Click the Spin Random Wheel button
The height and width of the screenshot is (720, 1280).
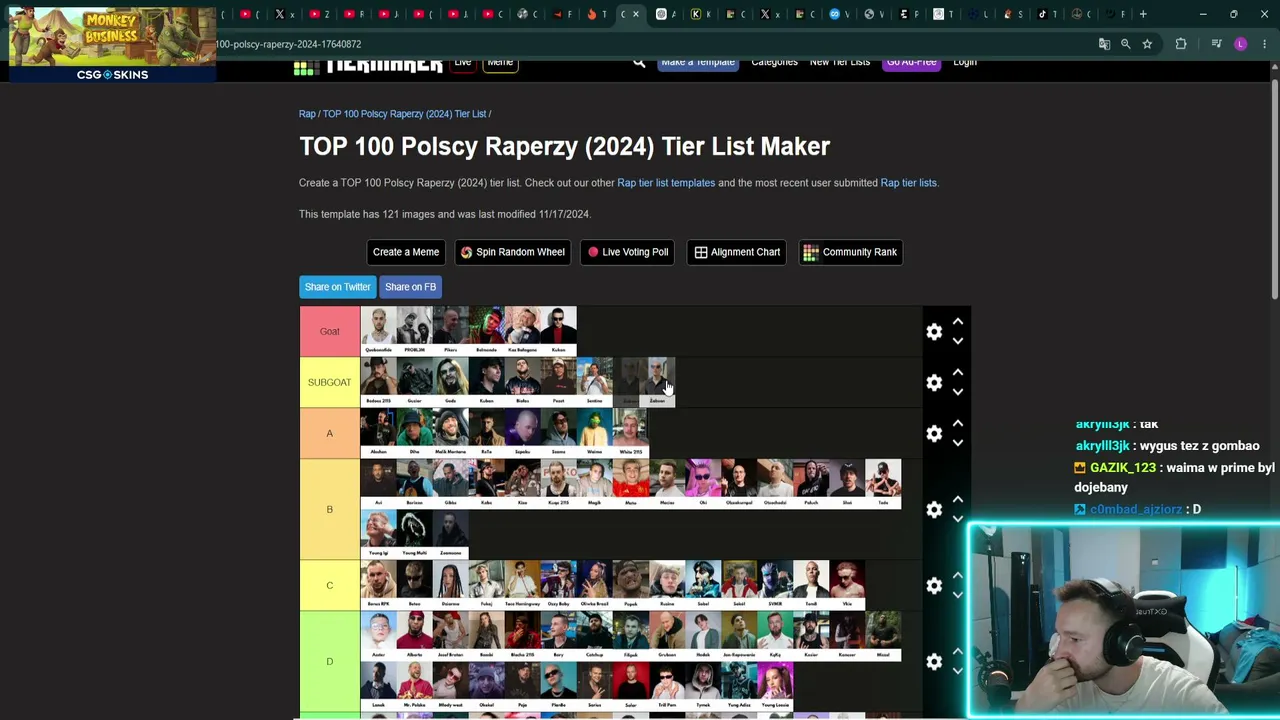coord(513,252)
